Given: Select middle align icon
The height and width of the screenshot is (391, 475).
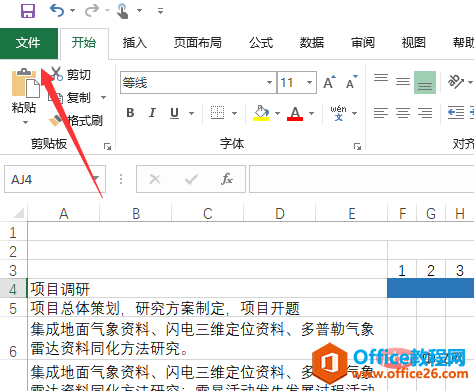Looking at the screenshot, I should (403, 82).
